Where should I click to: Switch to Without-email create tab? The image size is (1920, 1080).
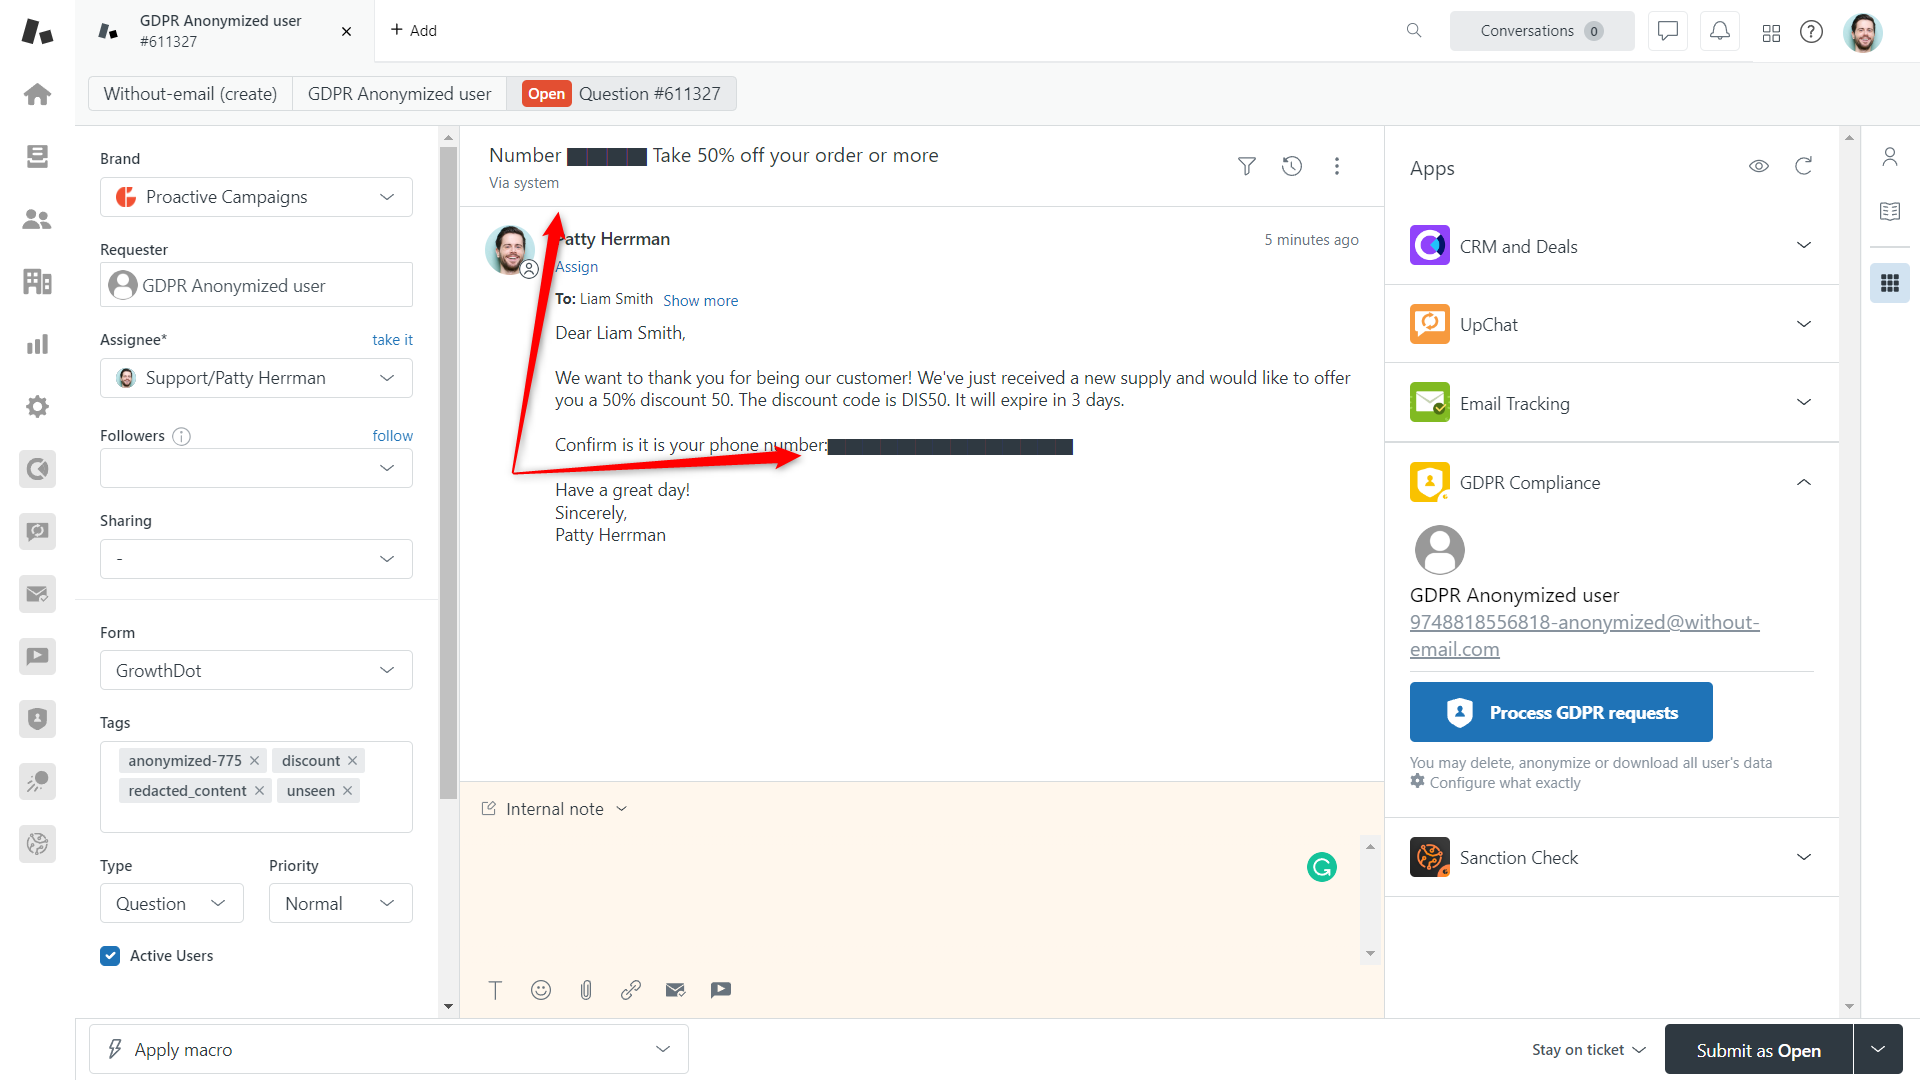190,92
